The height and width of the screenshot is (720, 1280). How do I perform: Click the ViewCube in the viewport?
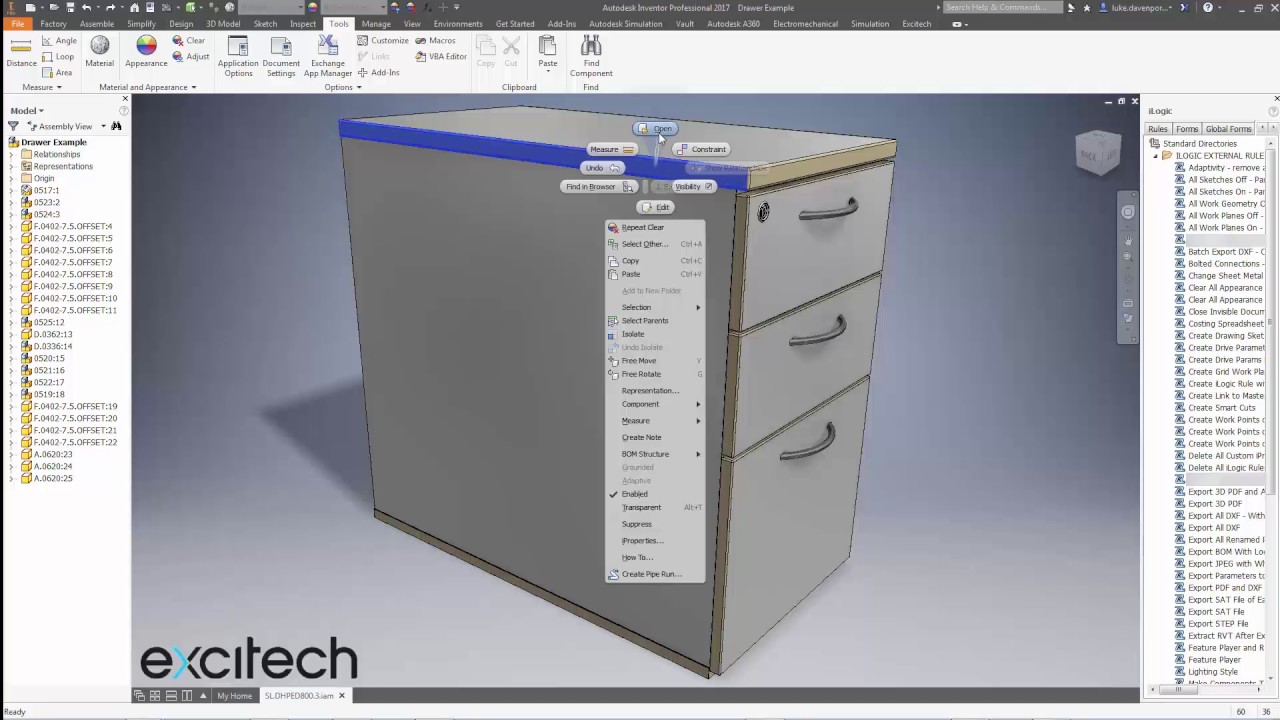click(1098, 153)
